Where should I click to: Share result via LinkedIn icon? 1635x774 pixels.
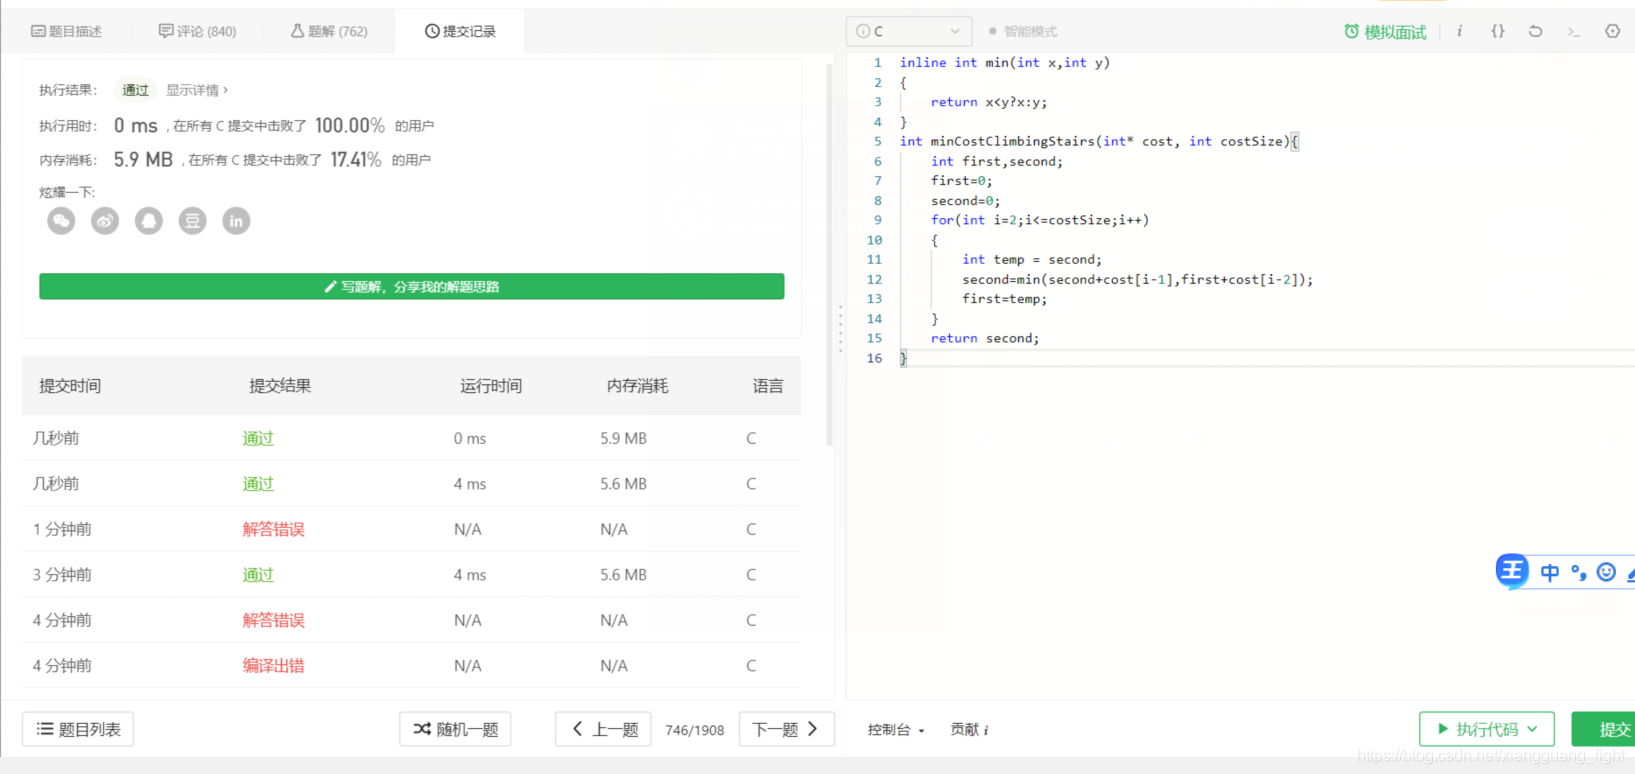click(x=236, y=221)
